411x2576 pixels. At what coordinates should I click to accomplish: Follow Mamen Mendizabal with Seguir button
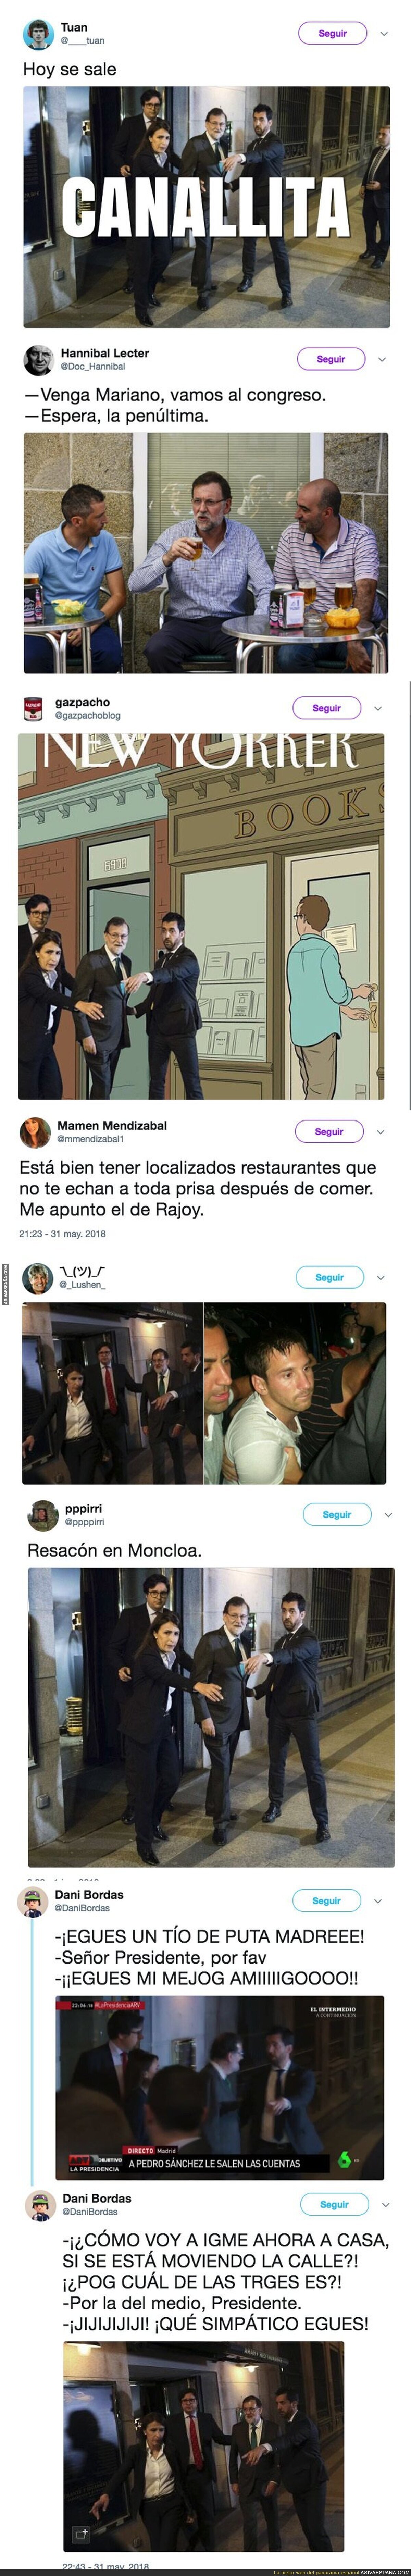[329, 1131]
